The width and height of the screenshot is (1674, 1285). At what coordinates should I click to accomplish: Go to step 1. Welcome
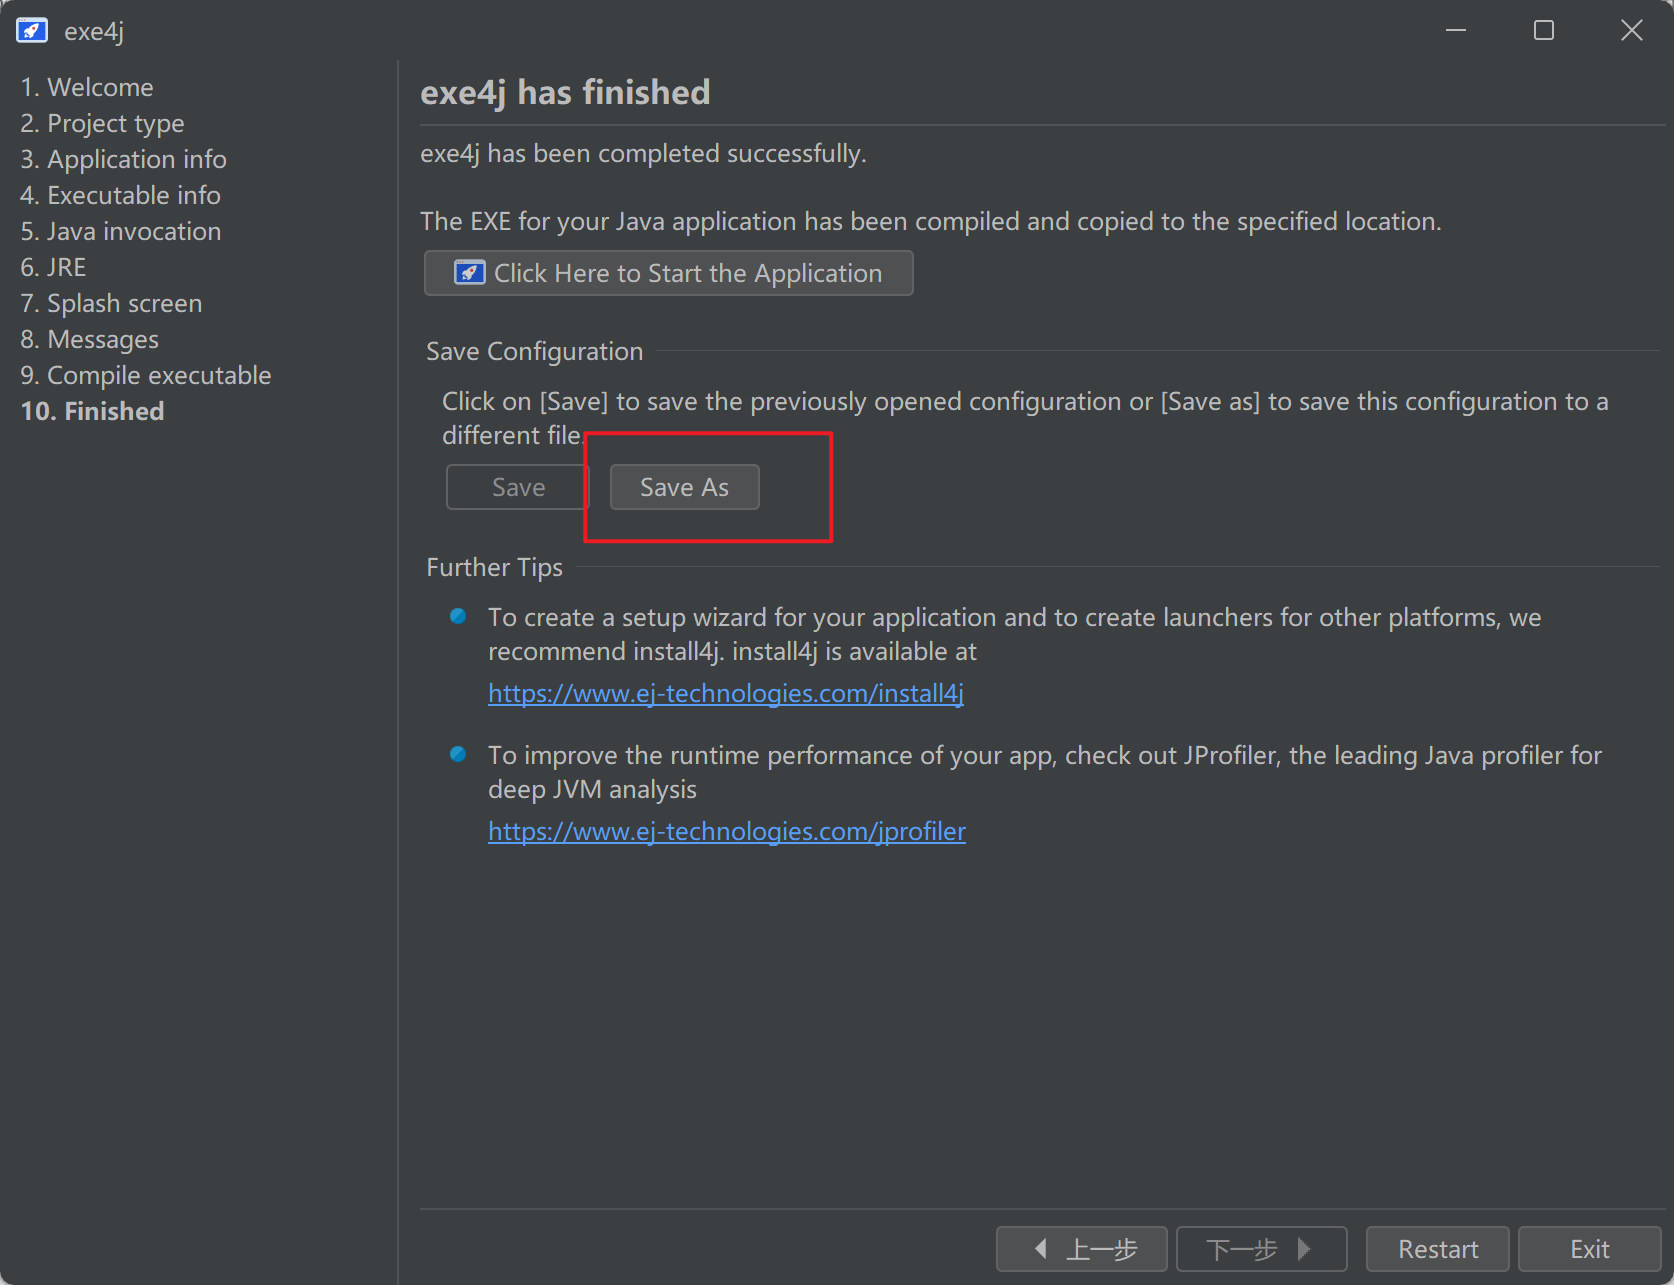pos(87,87)
